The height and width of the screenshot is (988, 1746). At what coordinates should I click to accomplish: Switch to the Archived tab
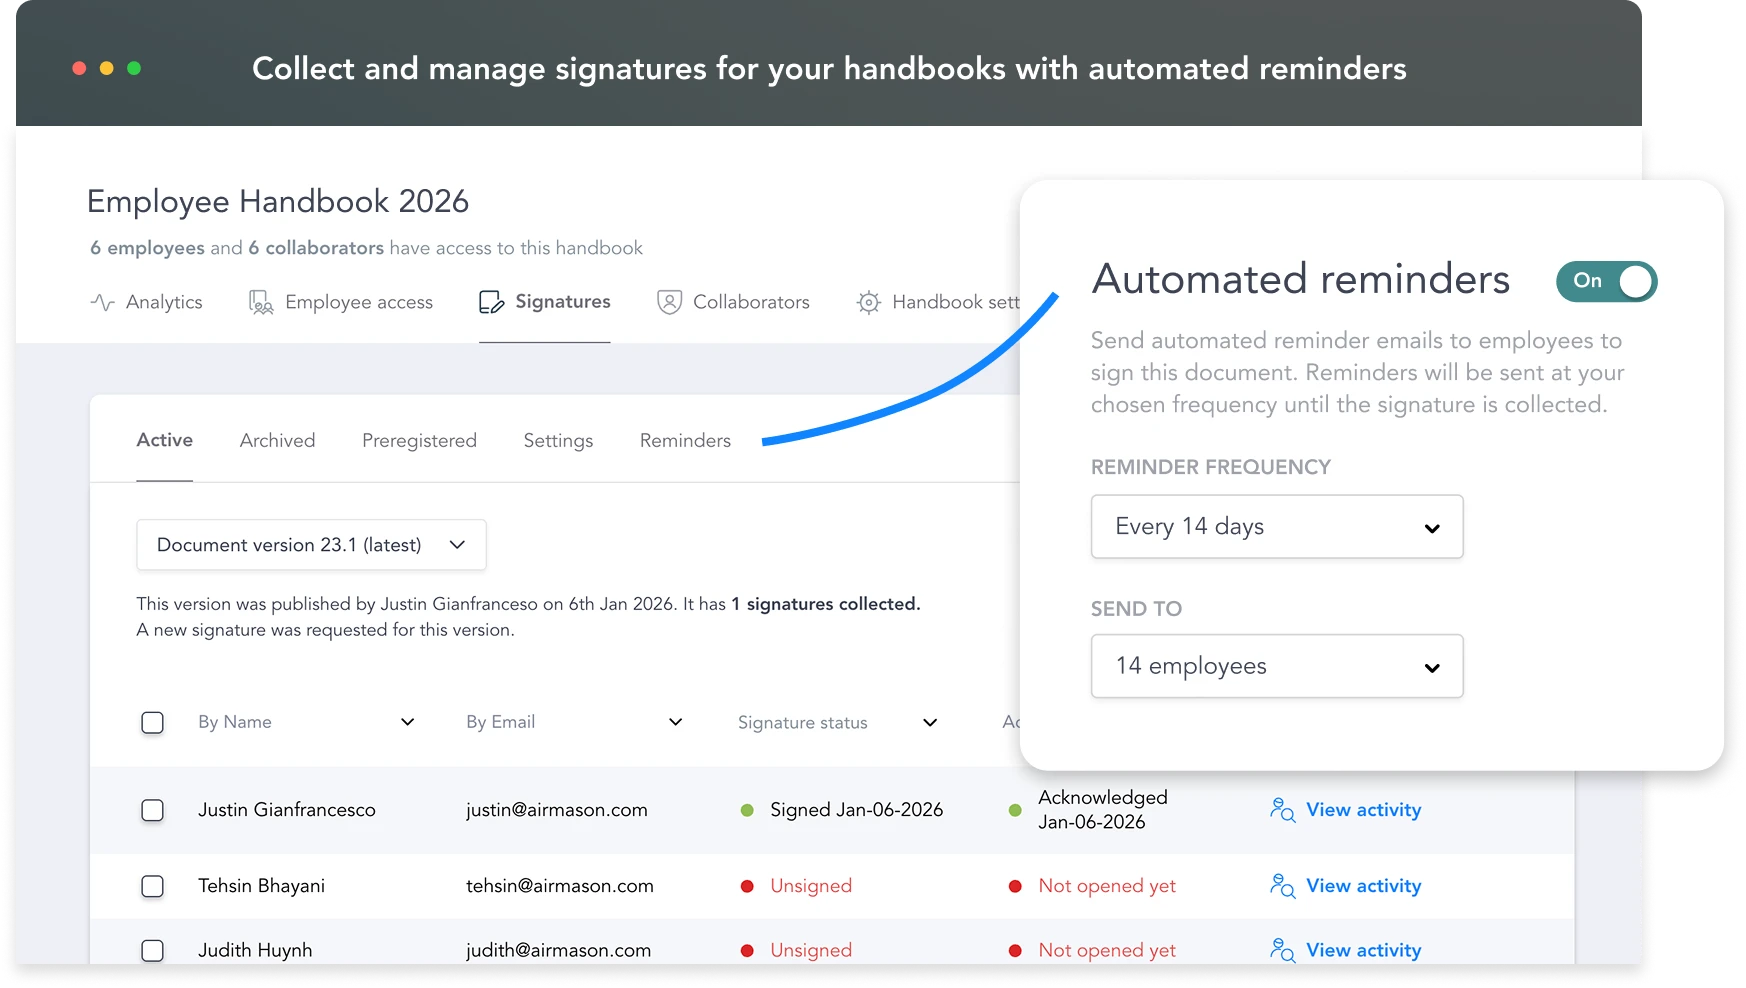point(277,440)
